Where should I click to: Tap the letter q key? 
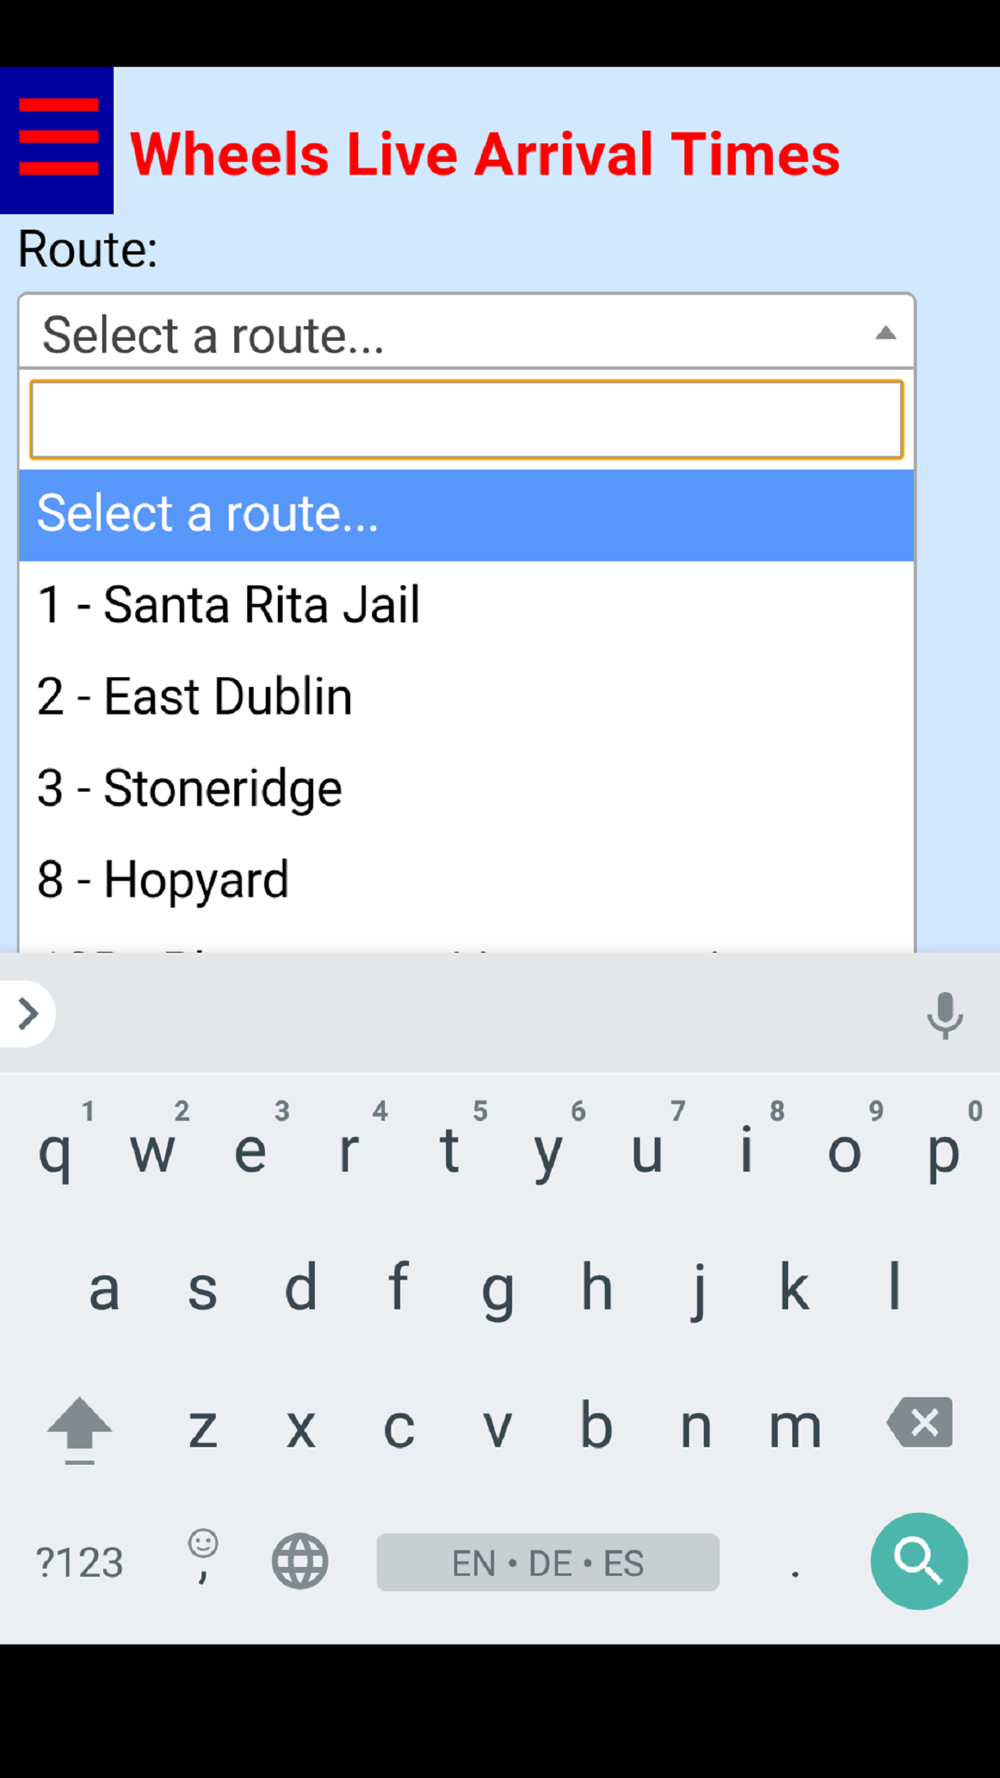[57, 1150]
